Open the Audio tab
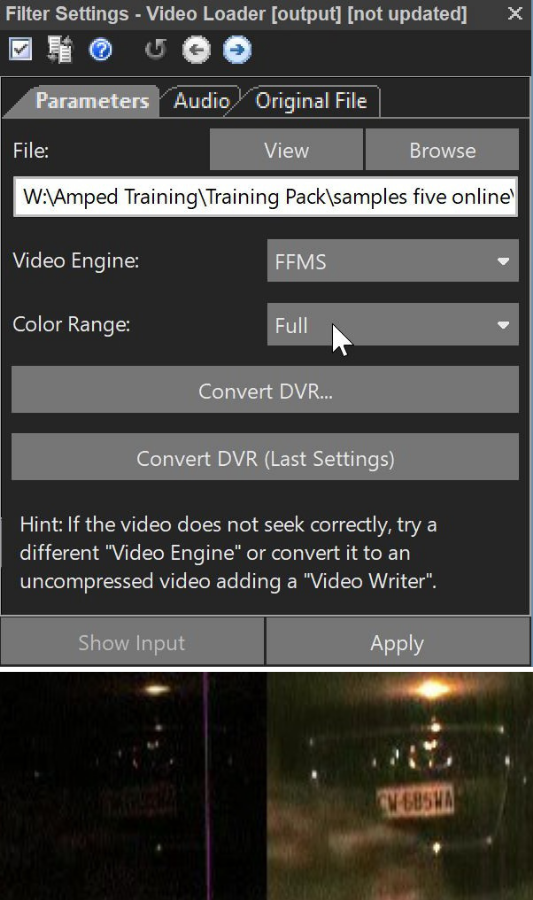This screenshot has height=900, width=533. [201, 102]
